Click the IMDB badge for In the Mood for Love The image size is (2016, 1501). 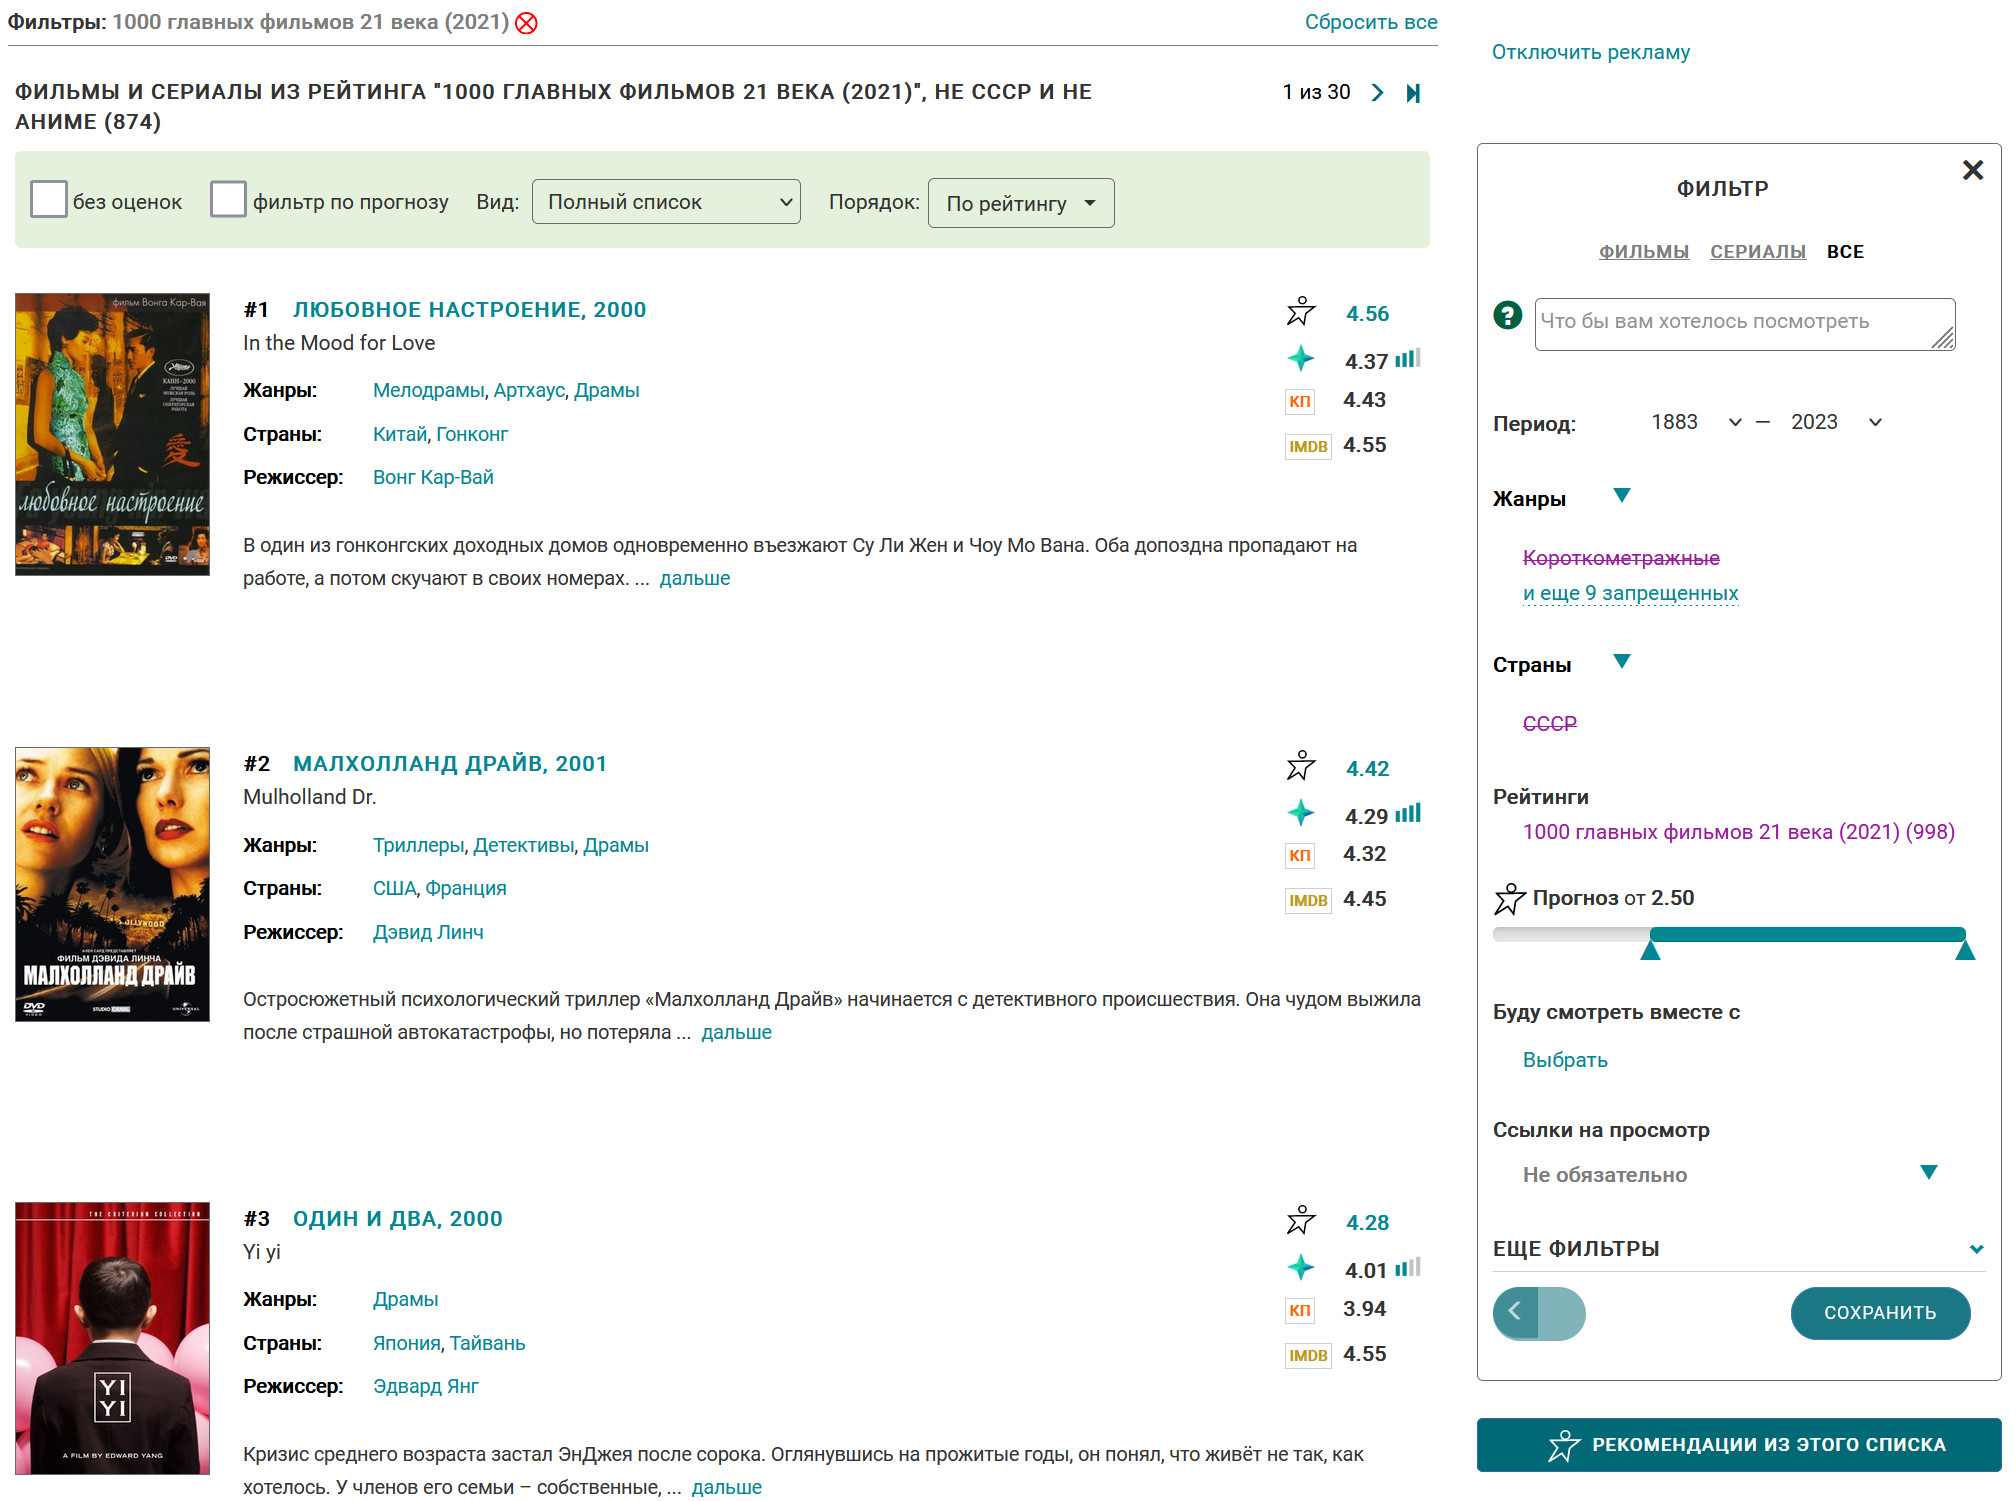tap(1307, 446)
